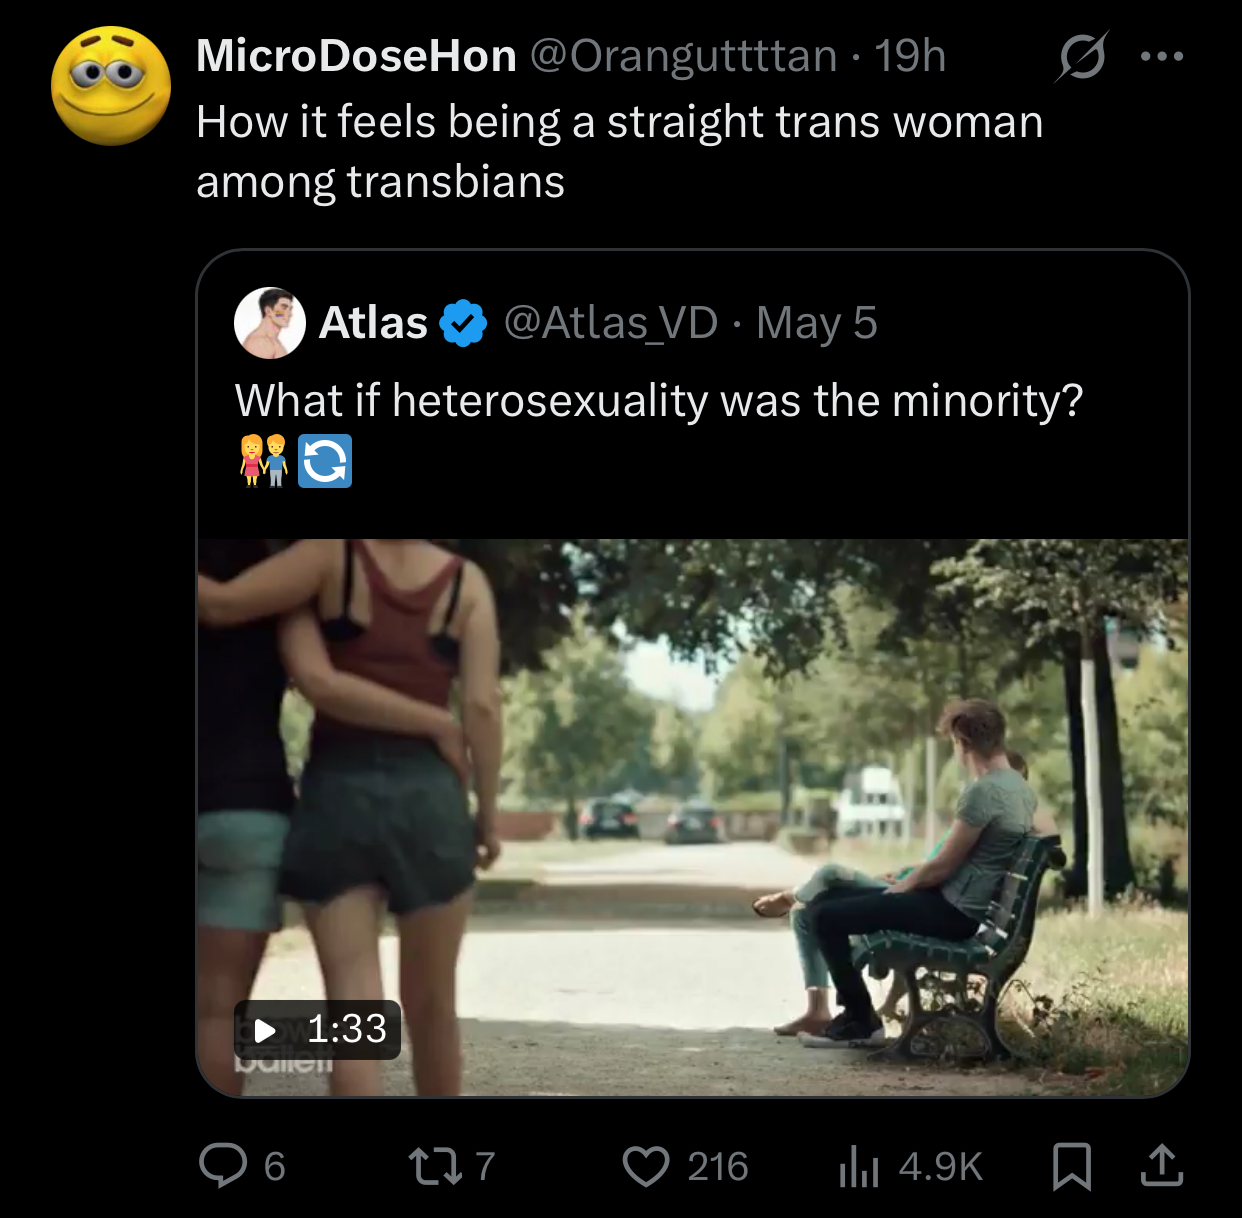
Task: Open the reply comments icon
Action: click(x=223, y=1166)
